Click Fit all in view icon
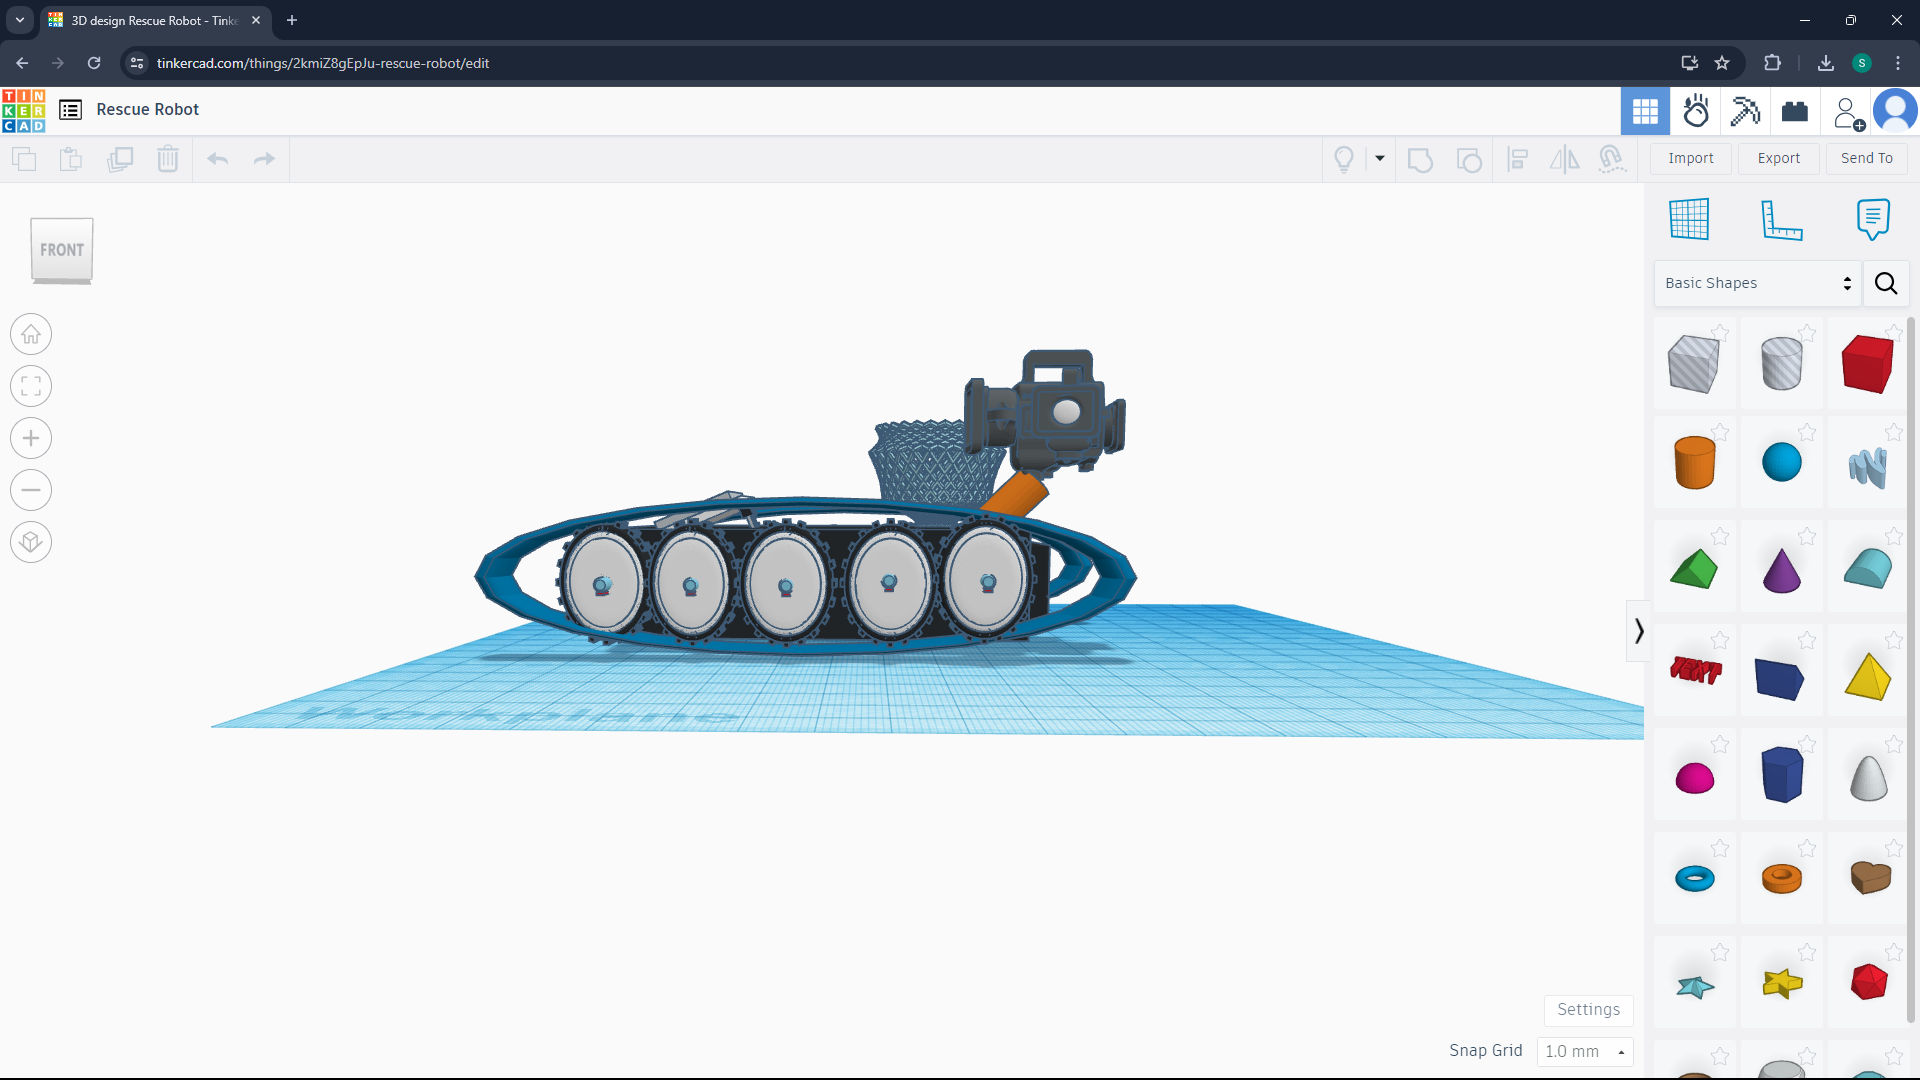This screenshot has width=1920, height=1080. (31, 386)
